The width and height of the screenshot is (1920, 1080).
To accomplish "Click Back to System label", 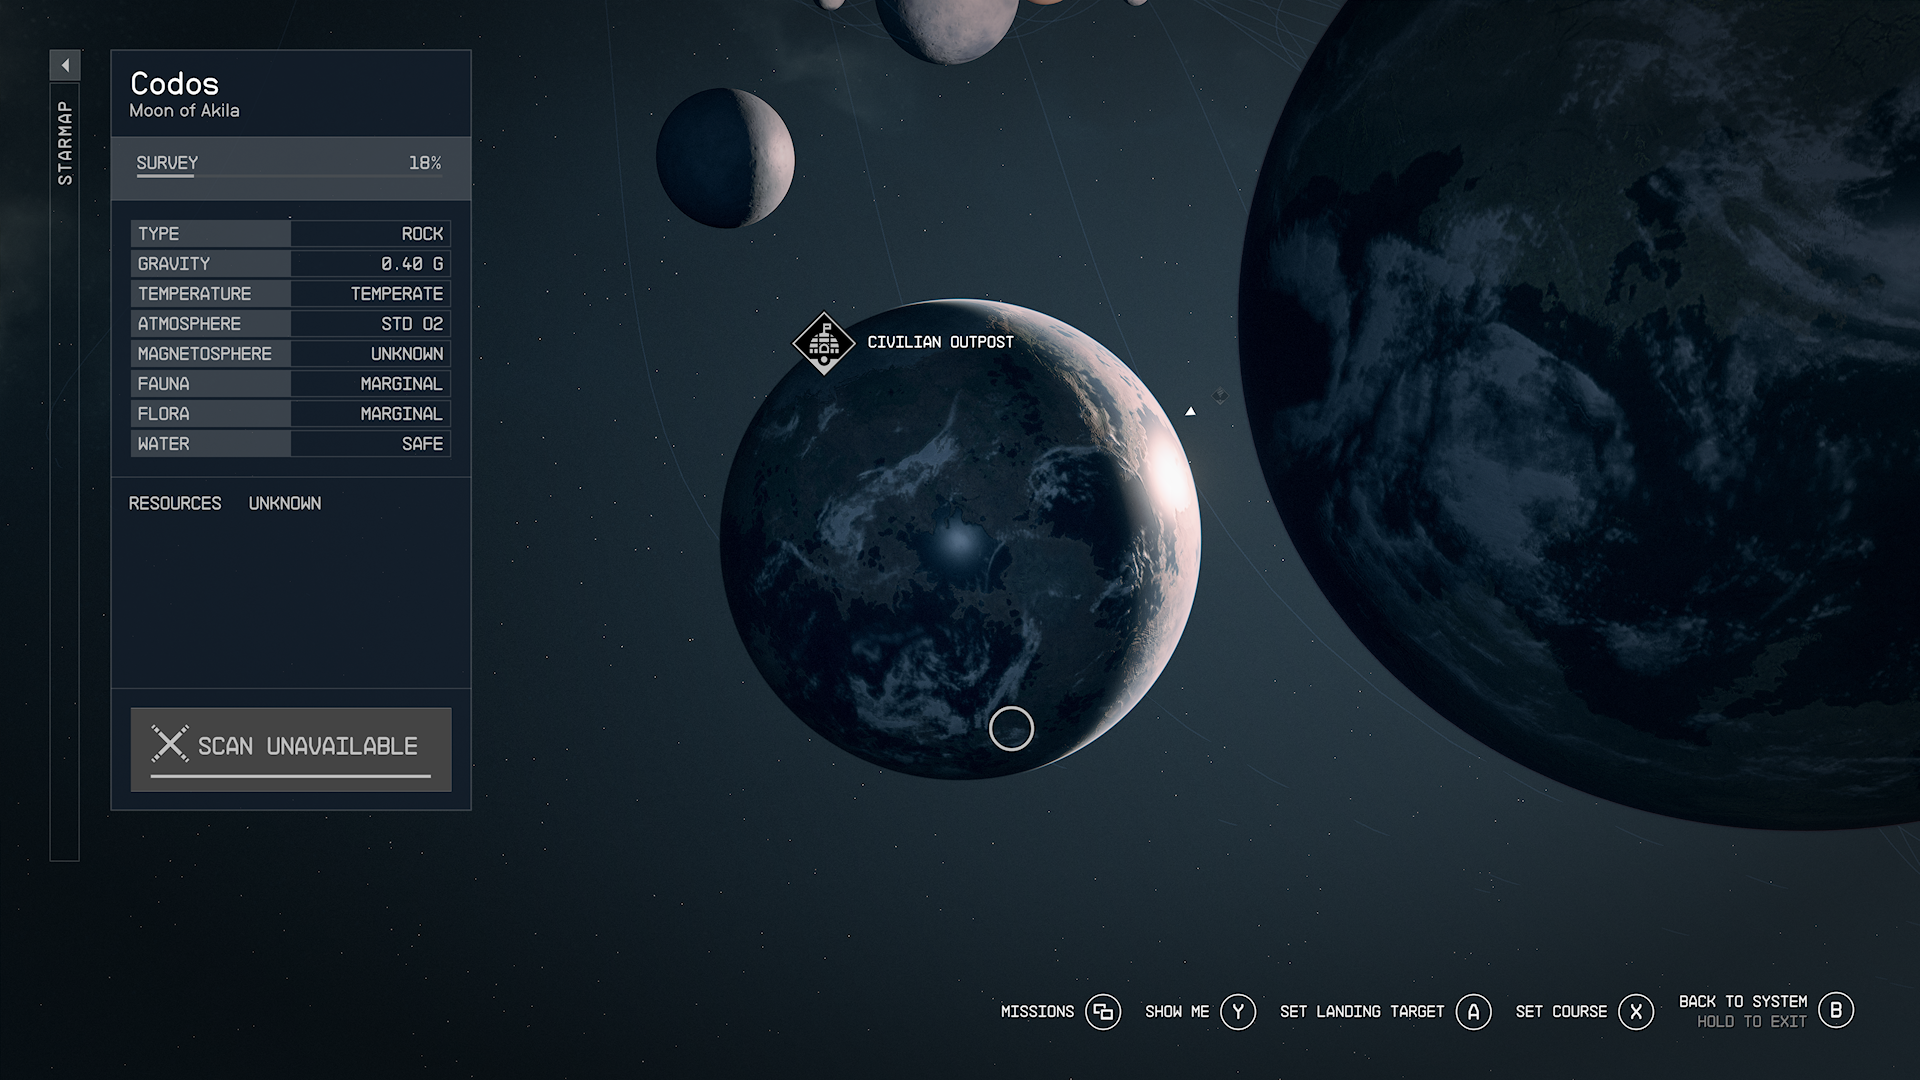I will click(x=1743, y=1001).
